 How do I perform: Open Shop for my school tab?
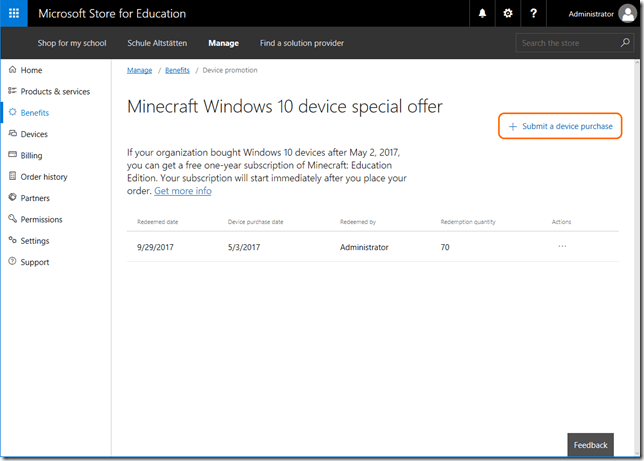point(72,43)
